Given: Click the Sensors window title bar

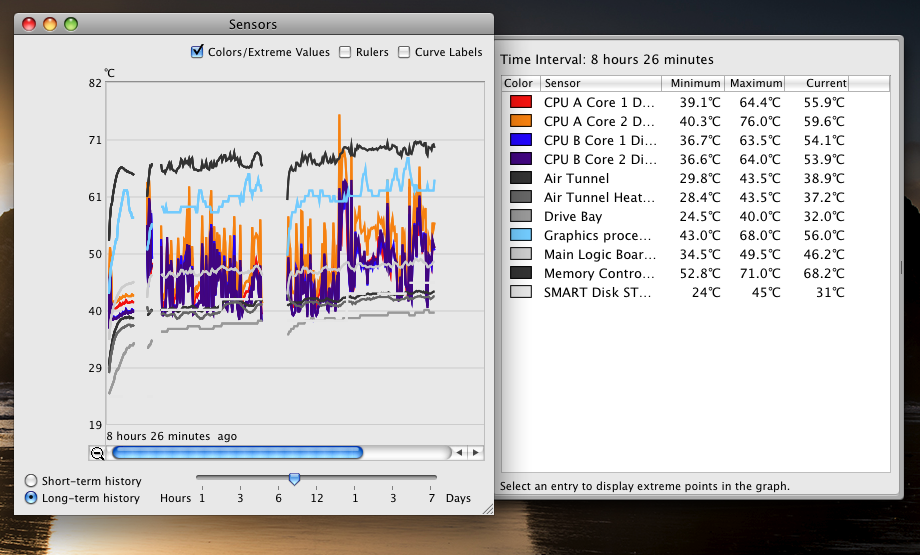Looking at the screenshot, I should [x=253, y=24].
